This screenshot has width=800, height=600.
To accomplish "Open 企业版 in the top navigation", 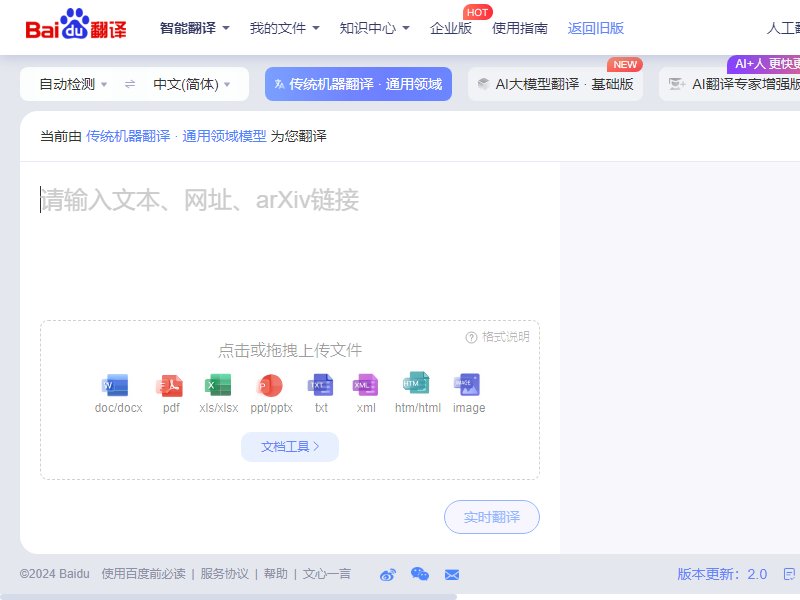I will pyautogui.click(x=451, y=28).
